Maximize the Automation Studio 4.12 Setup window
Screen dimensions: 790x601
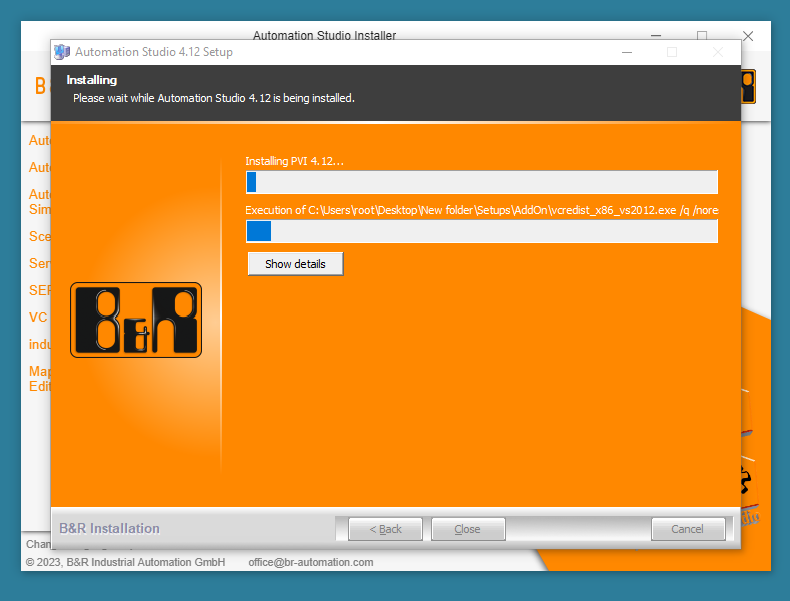click(672, 52)
